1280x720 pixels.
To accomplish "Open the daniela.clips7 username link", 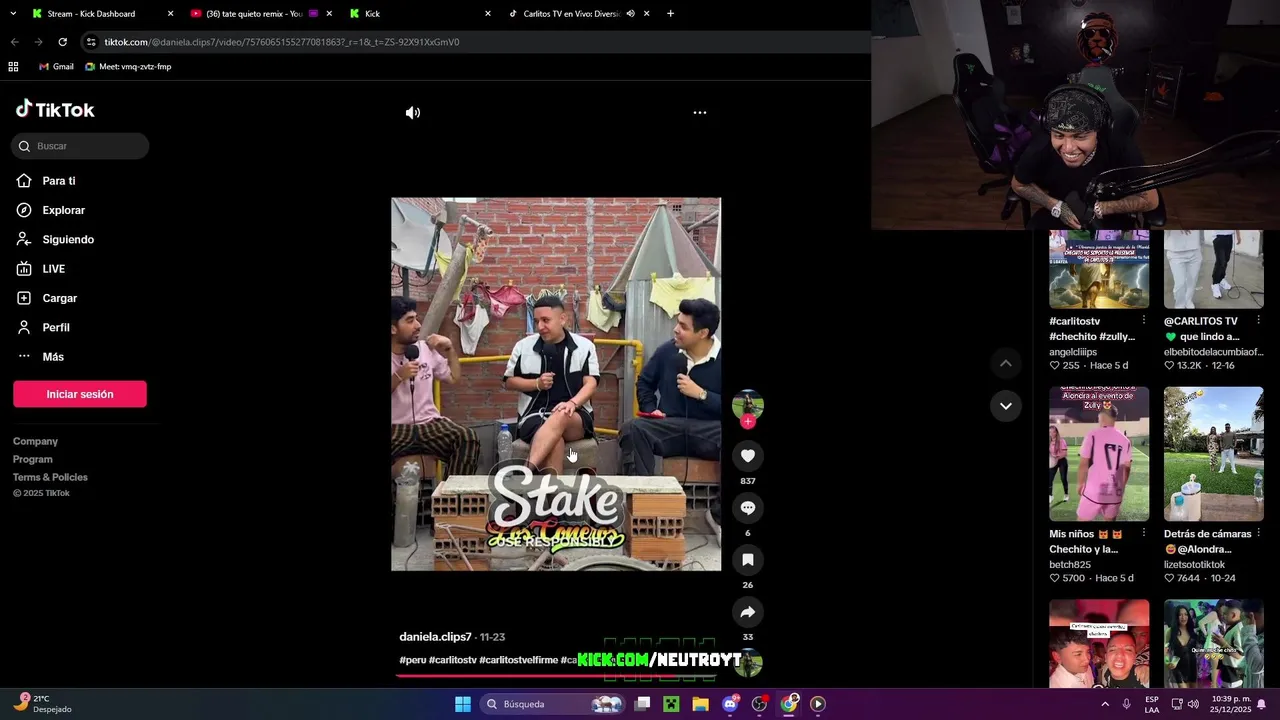I will (x=435, y=637).
